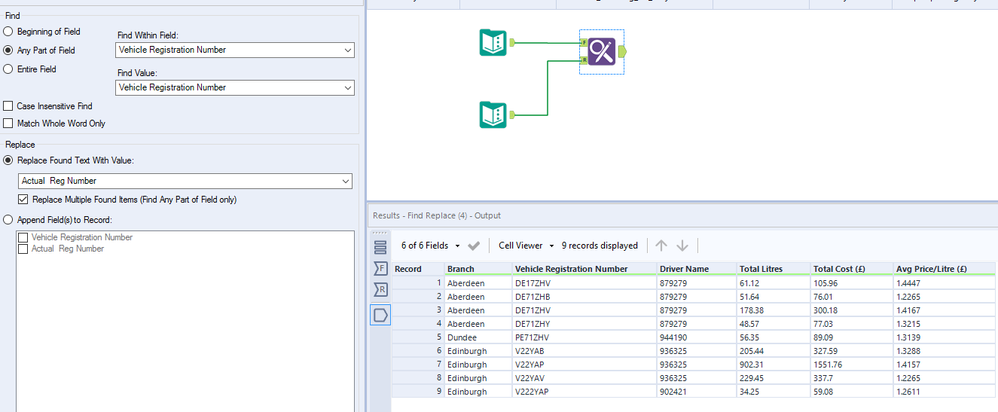Click the Total Cost (£) column header
This screenshot has width=998, height=412.
(x=852, y=269)
